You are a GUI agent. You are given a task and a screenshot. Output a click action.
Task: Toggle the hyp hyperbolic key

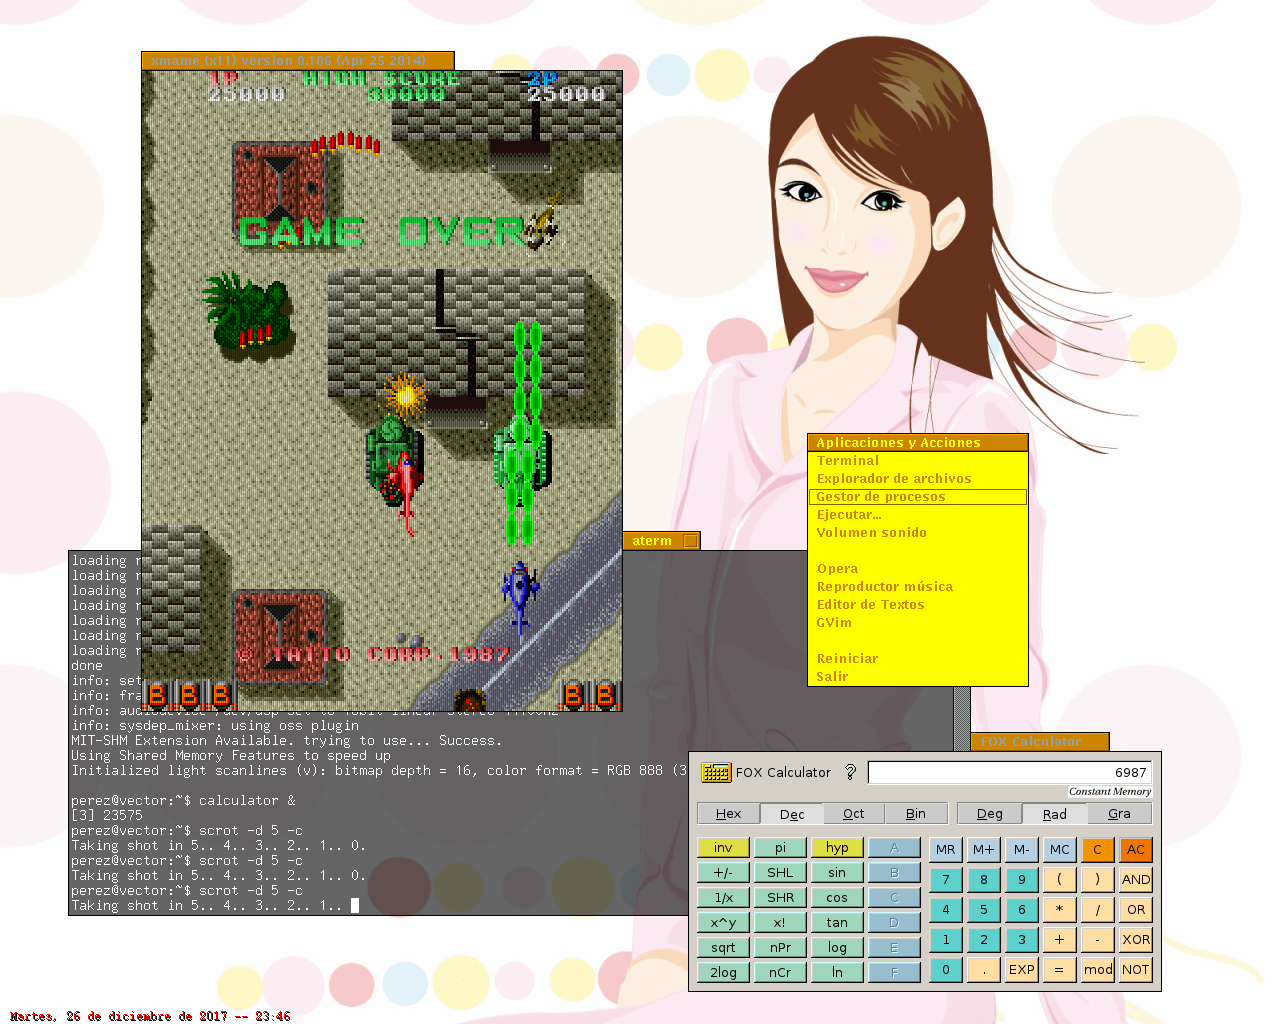(837, 848)
